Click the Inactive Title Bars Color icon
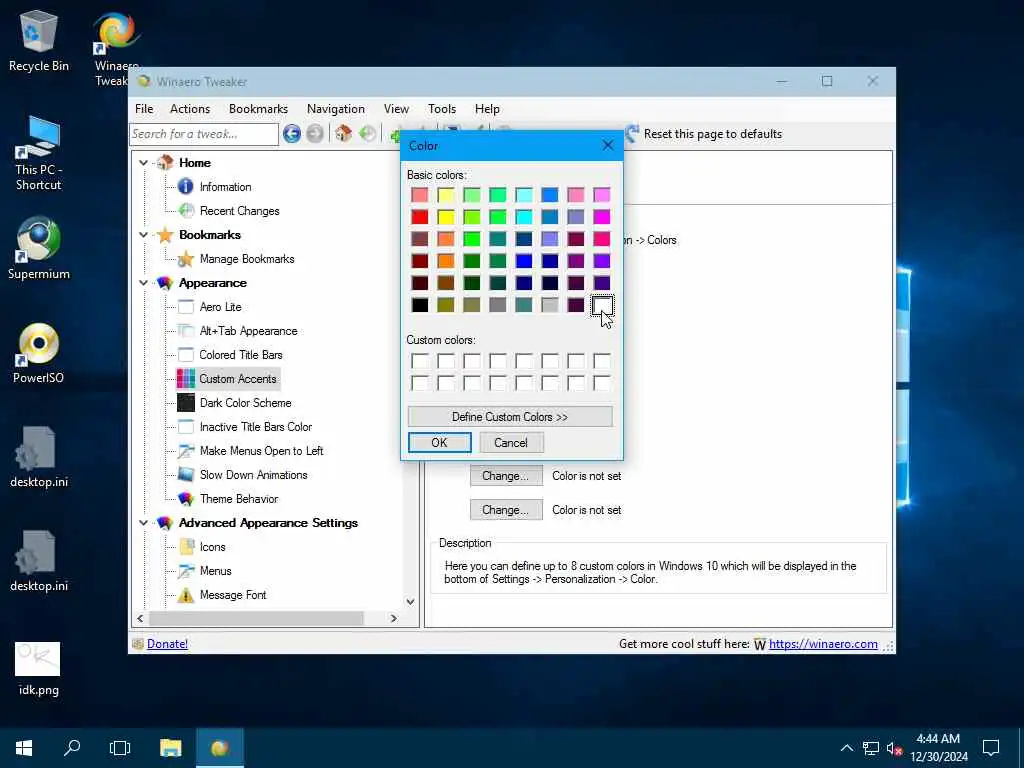1024x768 pixels. [x=185, y=427]
